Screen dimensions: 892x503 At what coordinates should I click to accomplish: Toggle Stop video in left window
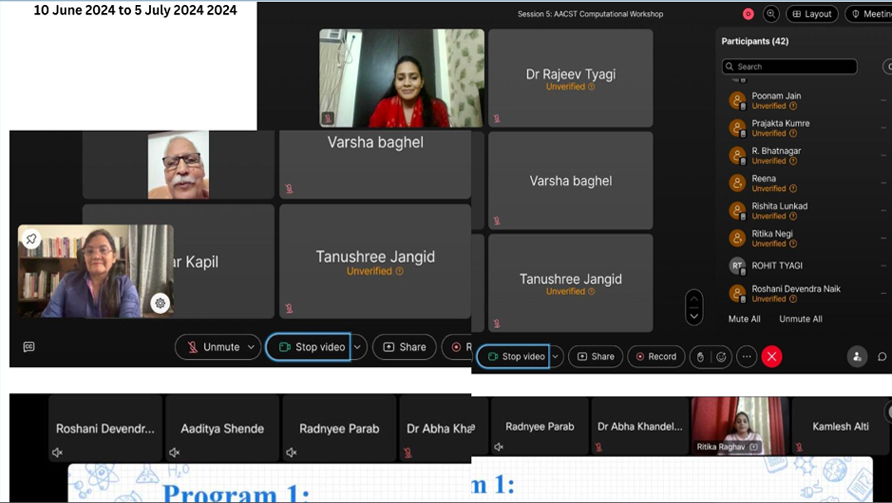coord(308,347)
